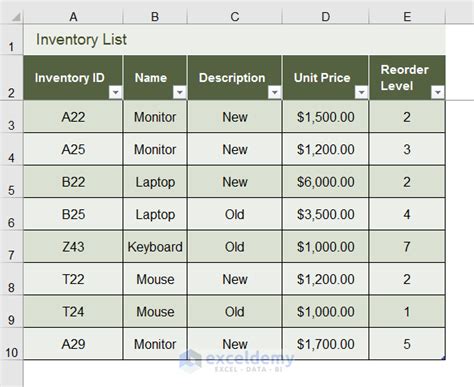Select cell containing T24

73,311
